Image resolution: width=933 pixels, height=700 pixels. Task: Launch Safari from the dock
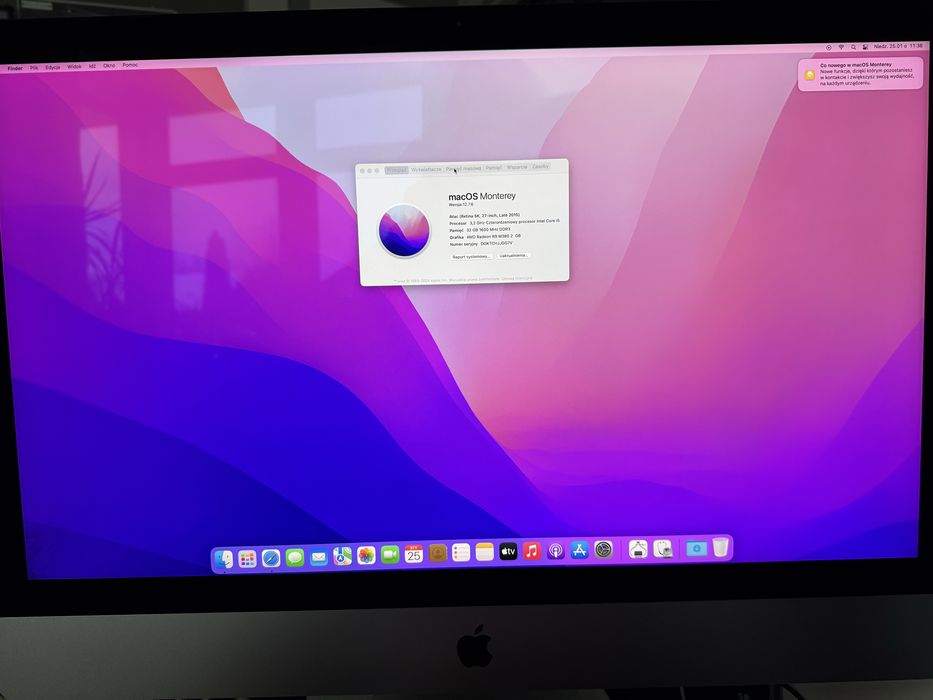pos(271,558)
